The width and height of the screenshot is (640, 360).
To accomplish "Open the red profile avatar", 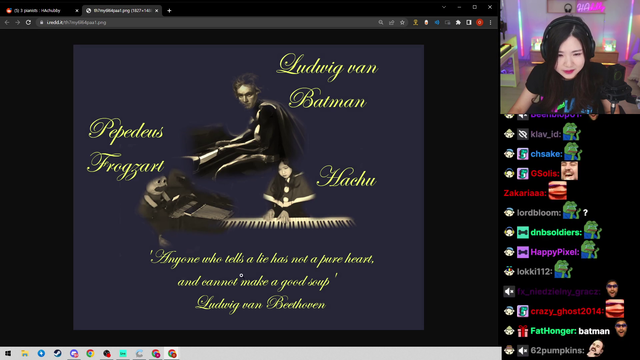I will (480, 22).
